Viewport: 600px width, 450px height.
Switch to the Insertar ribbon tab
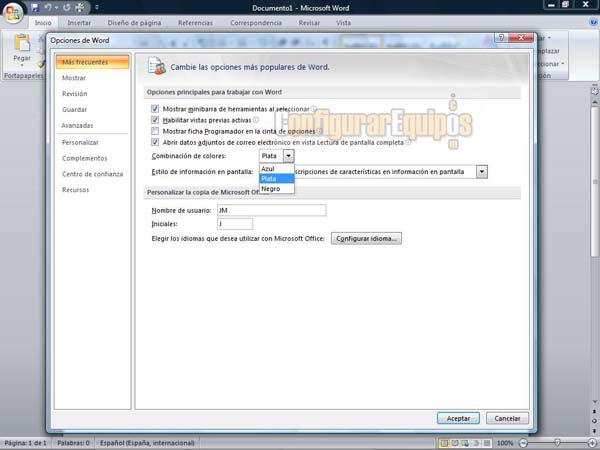[x=79, y=23]
